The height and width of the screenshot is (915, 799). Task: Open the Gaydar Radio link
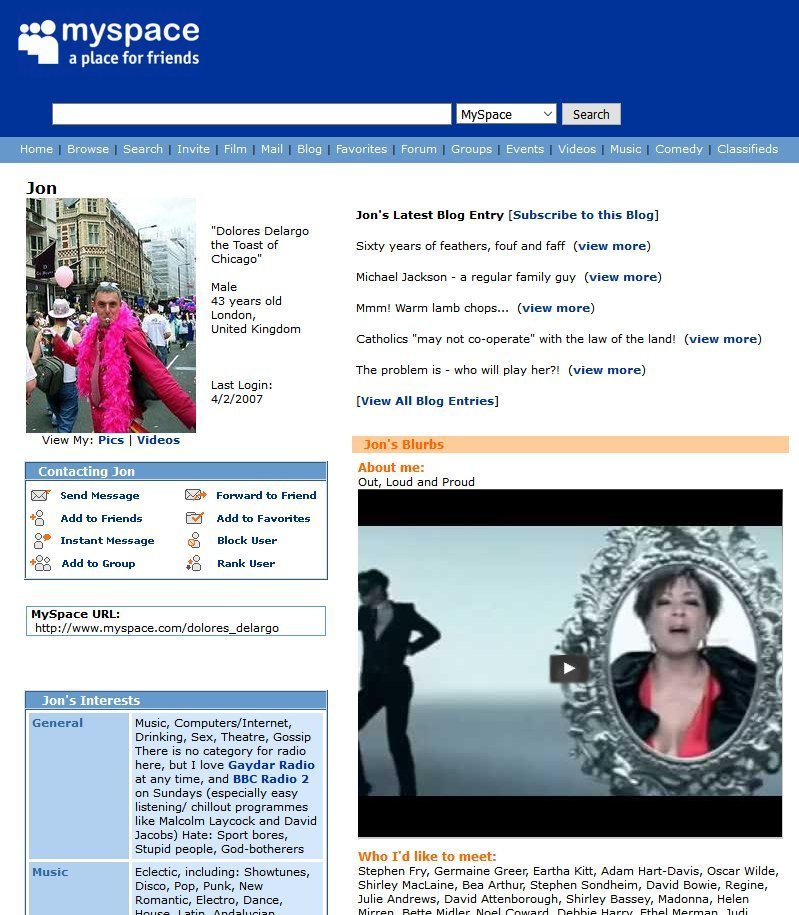point(271,765)
